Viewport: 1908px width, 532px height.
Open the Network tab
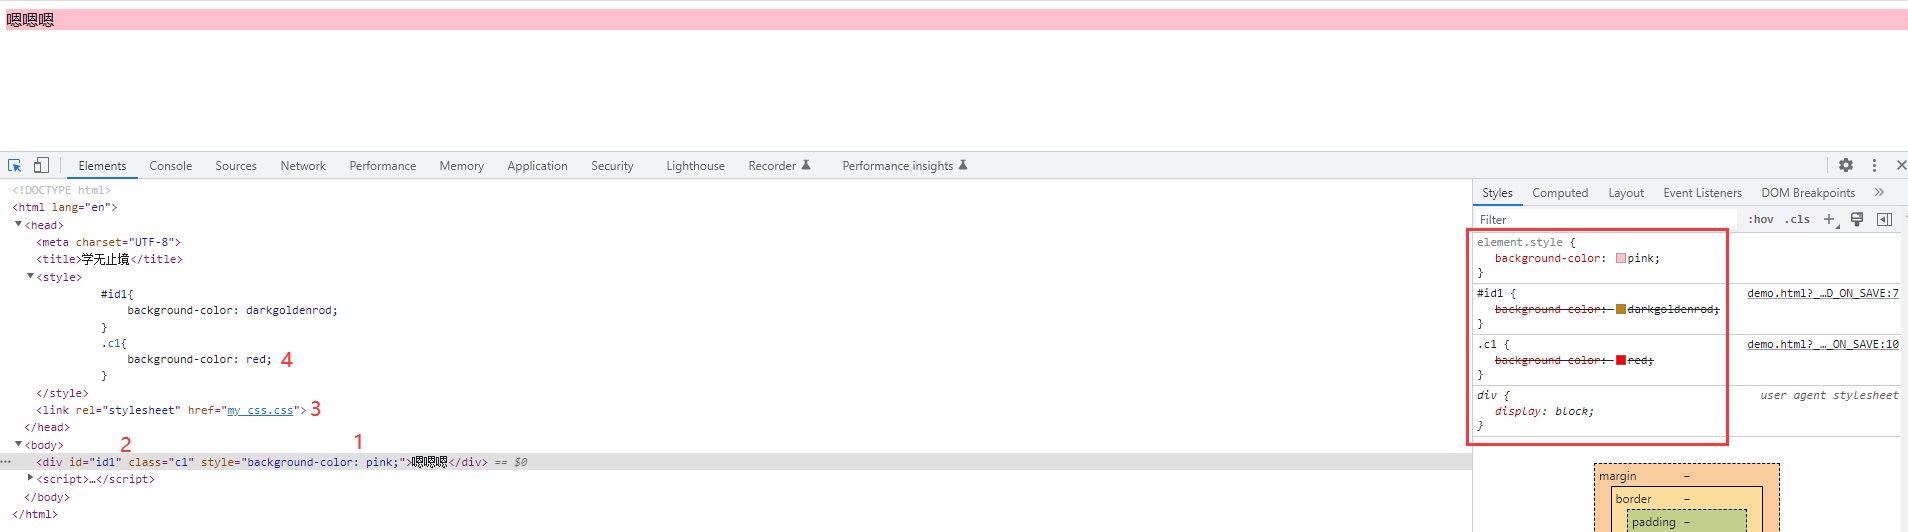point(303,166)
